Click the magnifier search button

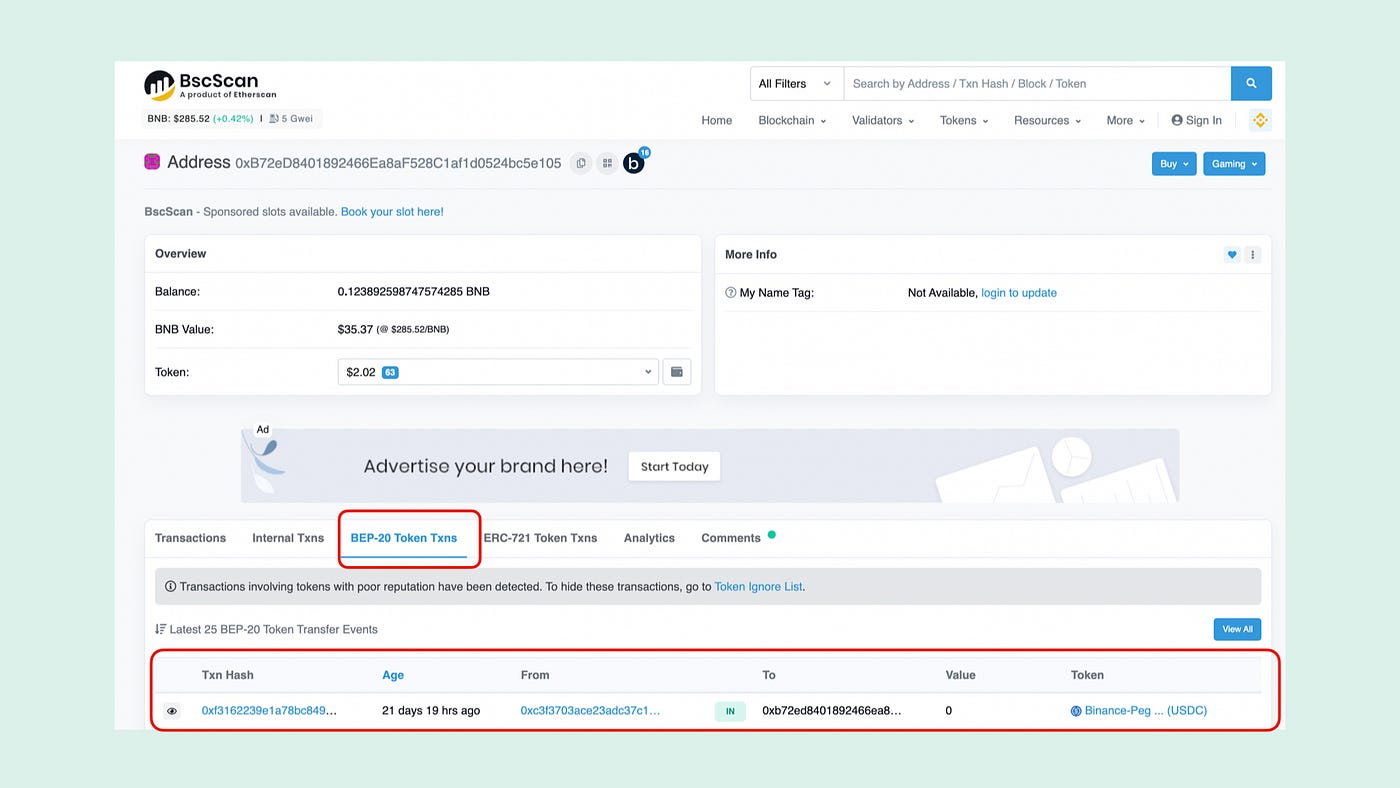[x=1251, y=84]
